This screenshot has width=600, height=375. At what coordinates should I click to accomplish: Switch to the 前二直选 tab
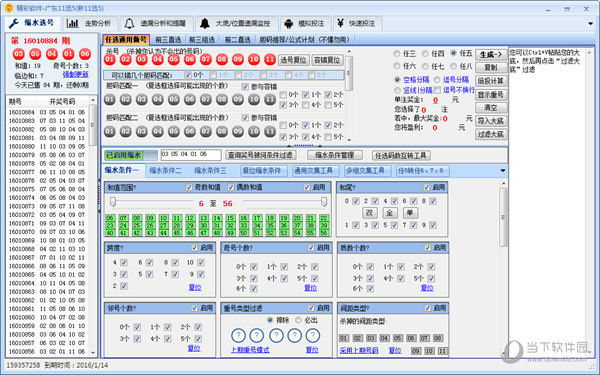(x=237, y=40)
